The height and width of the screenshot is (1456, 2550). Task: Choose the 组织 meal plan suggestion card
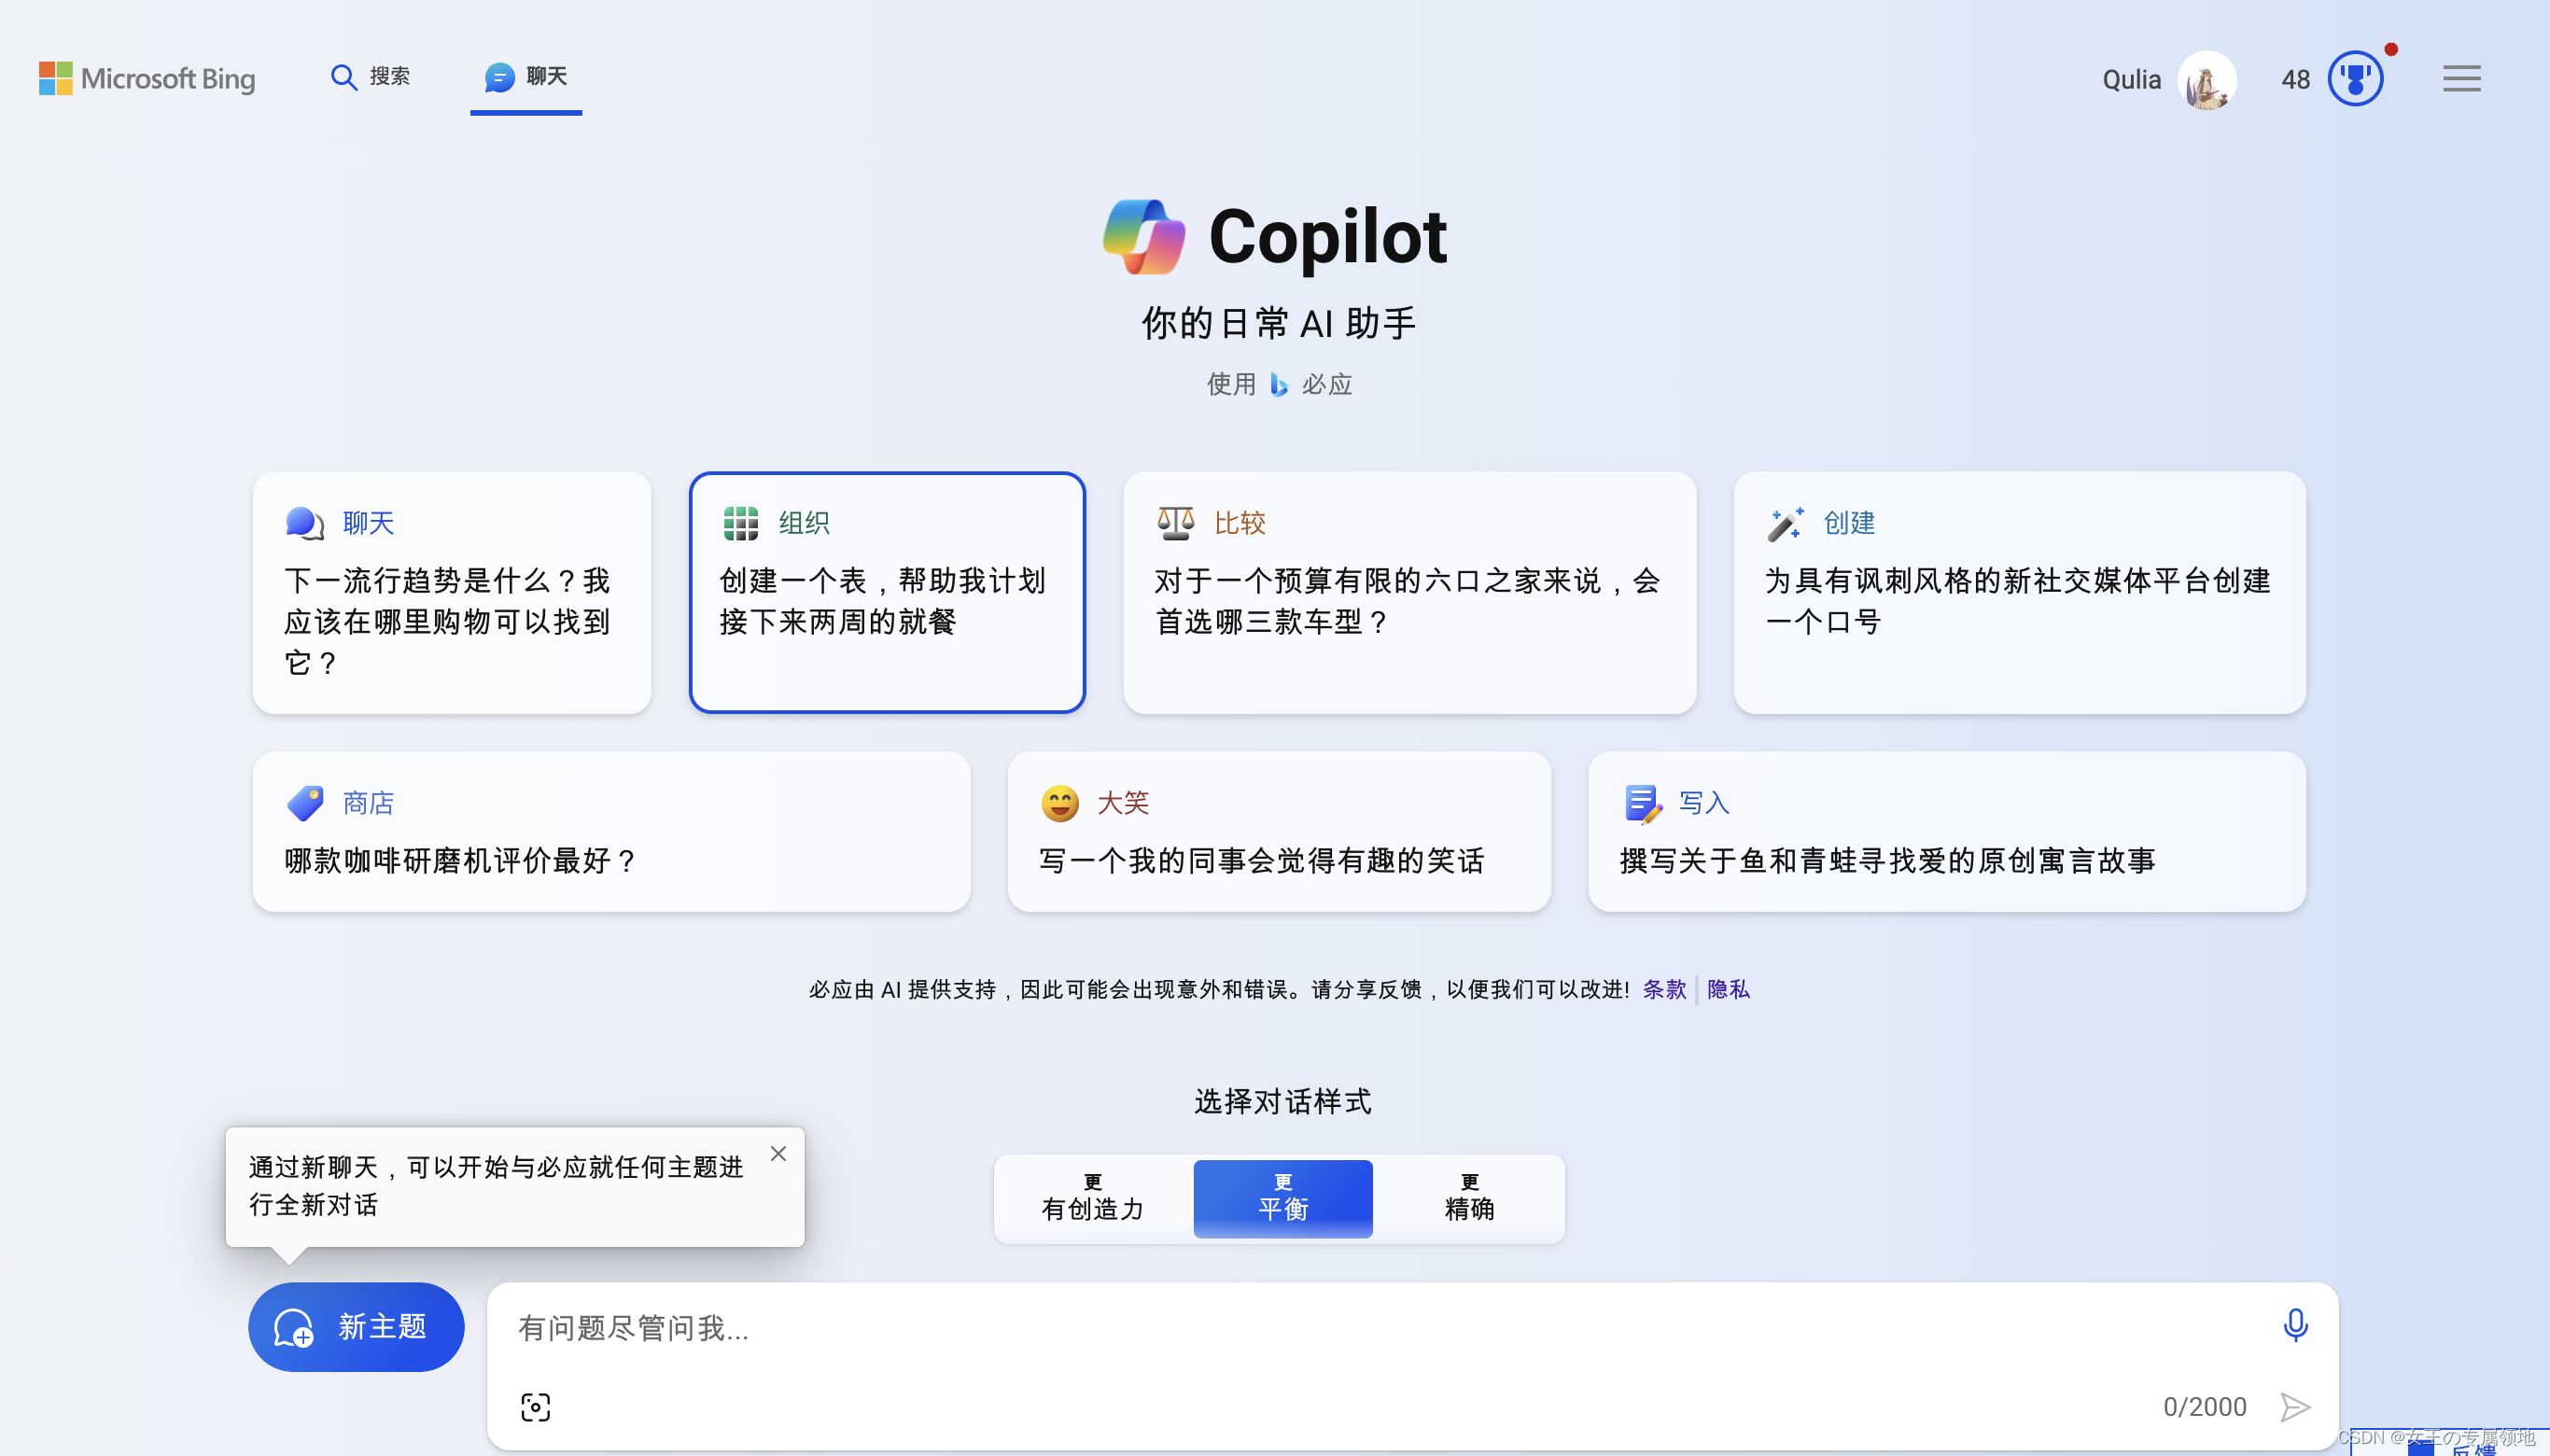pyautogui.click(x=887, y=592)
